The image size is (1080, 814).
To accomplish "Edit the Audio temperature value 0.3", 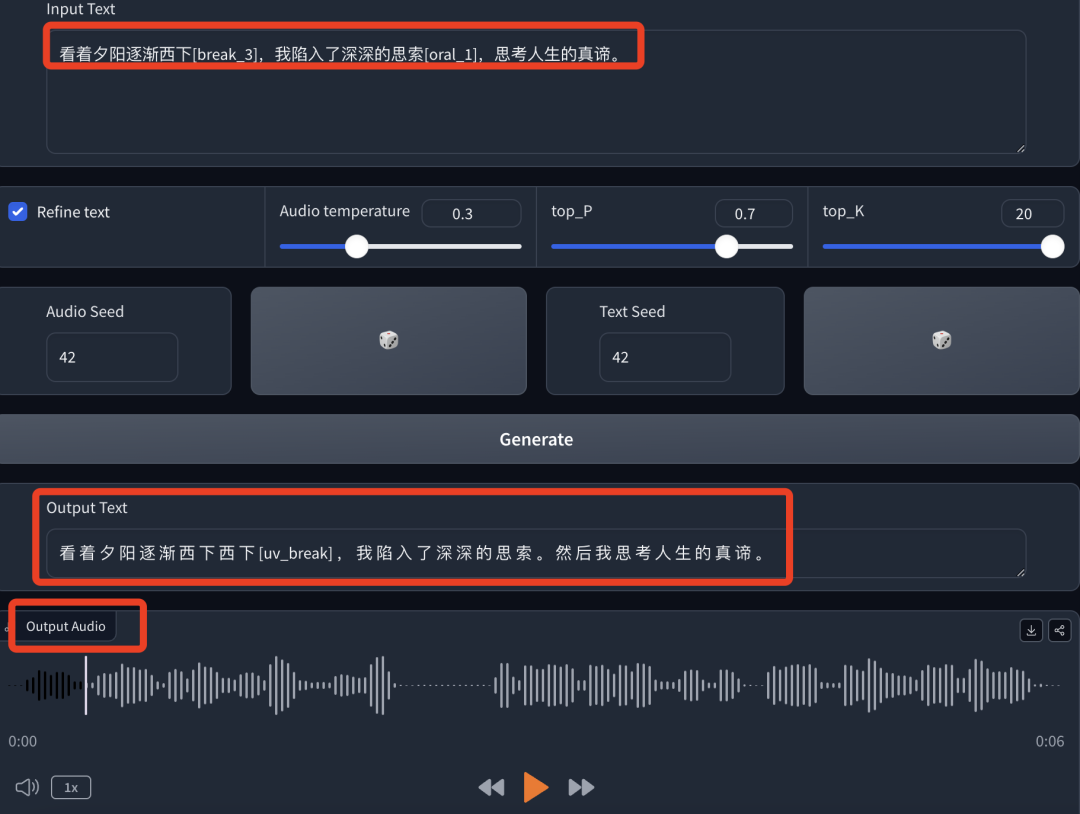I will [471, 213].
